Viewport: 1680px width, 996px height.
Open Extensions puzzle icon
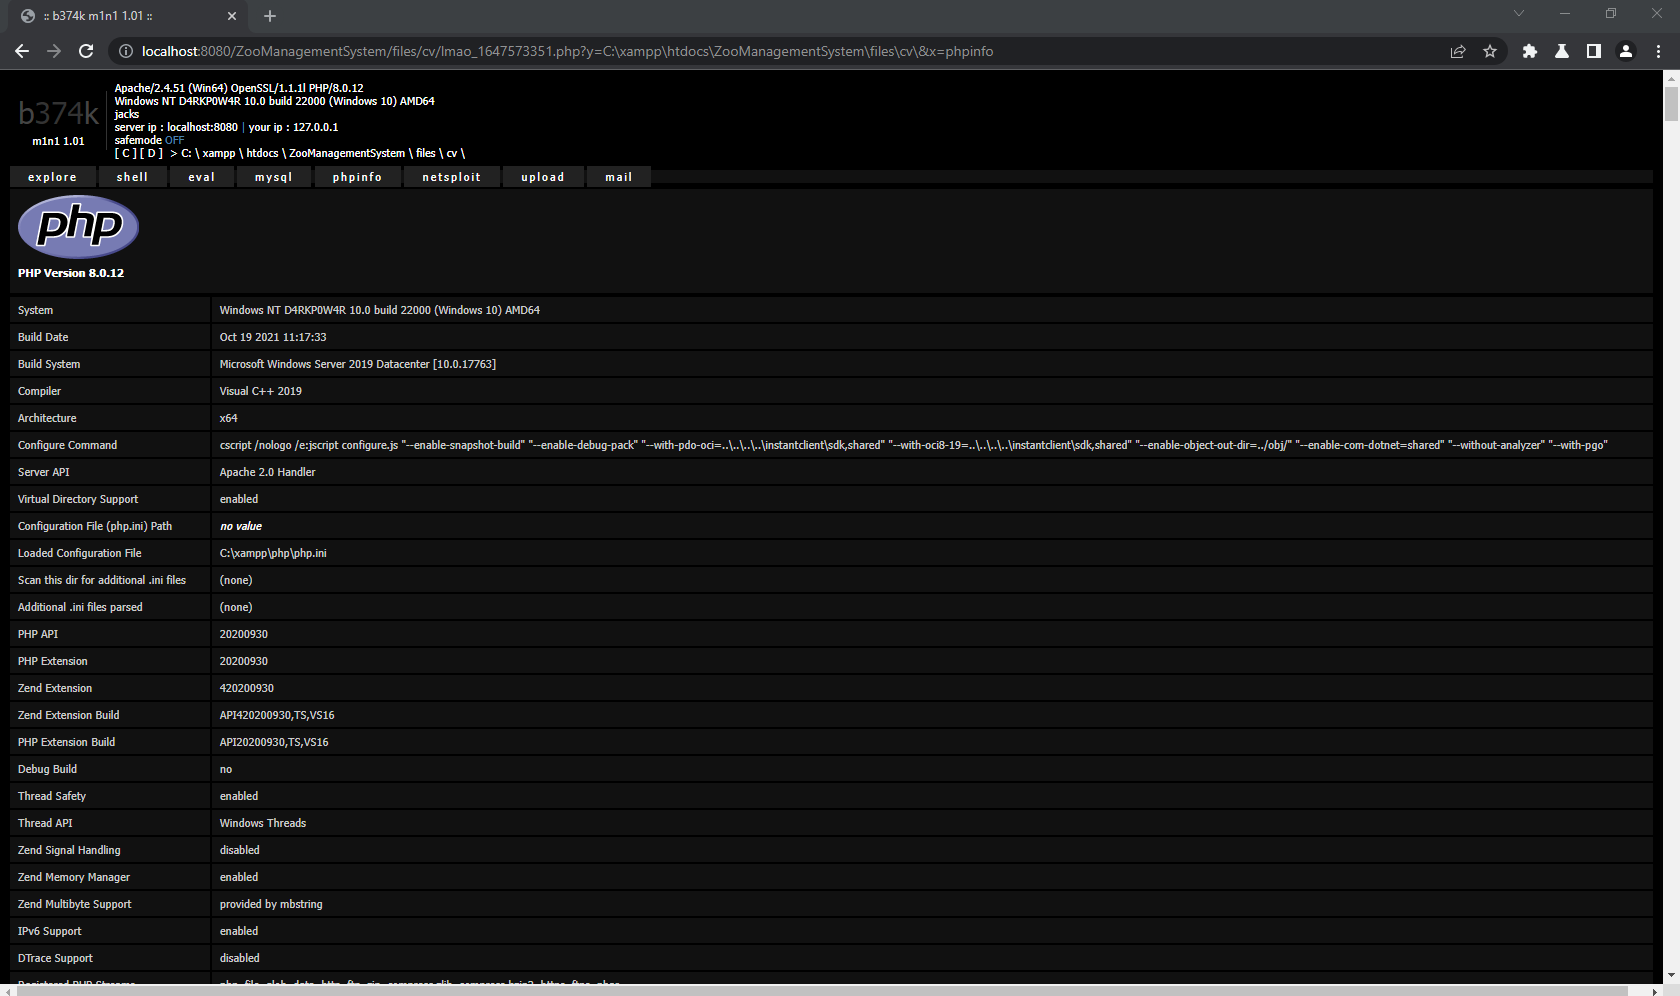1530,51
